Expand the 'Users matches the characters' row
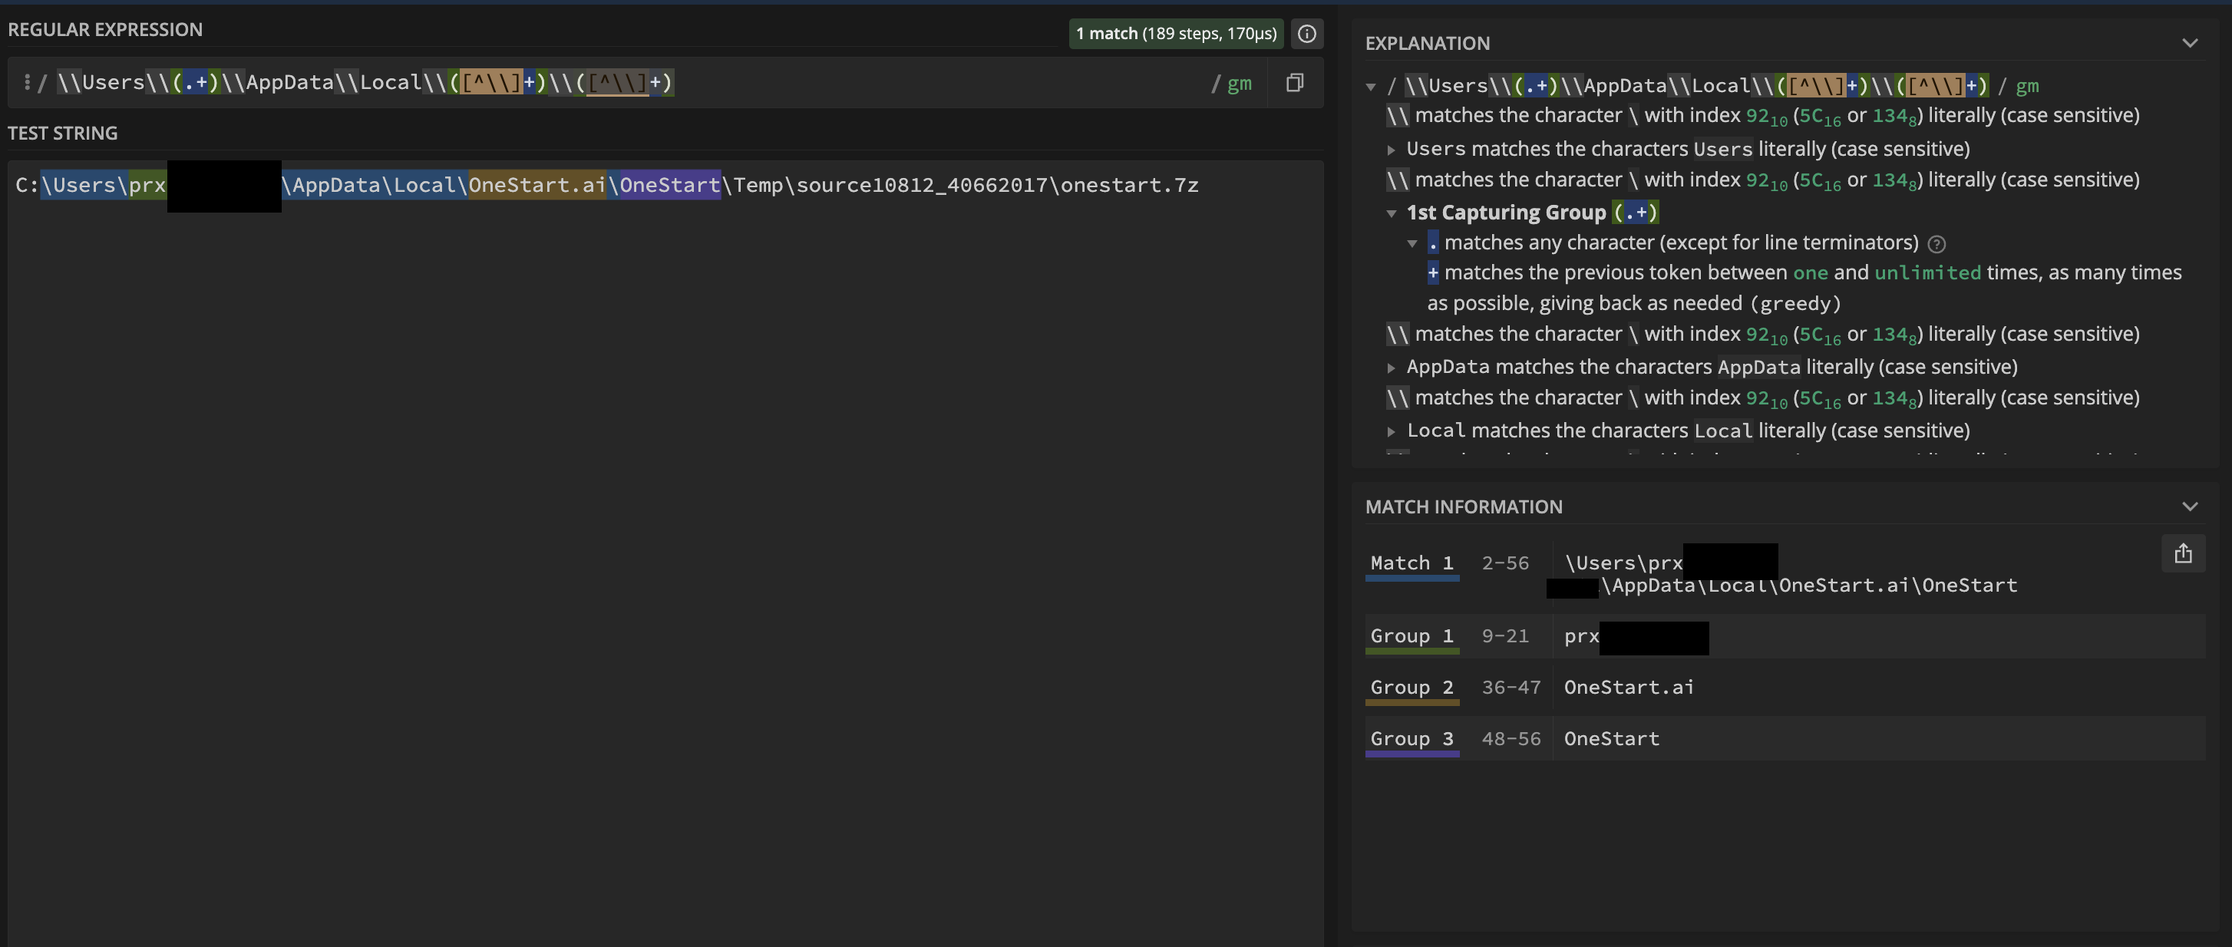 1391,150
